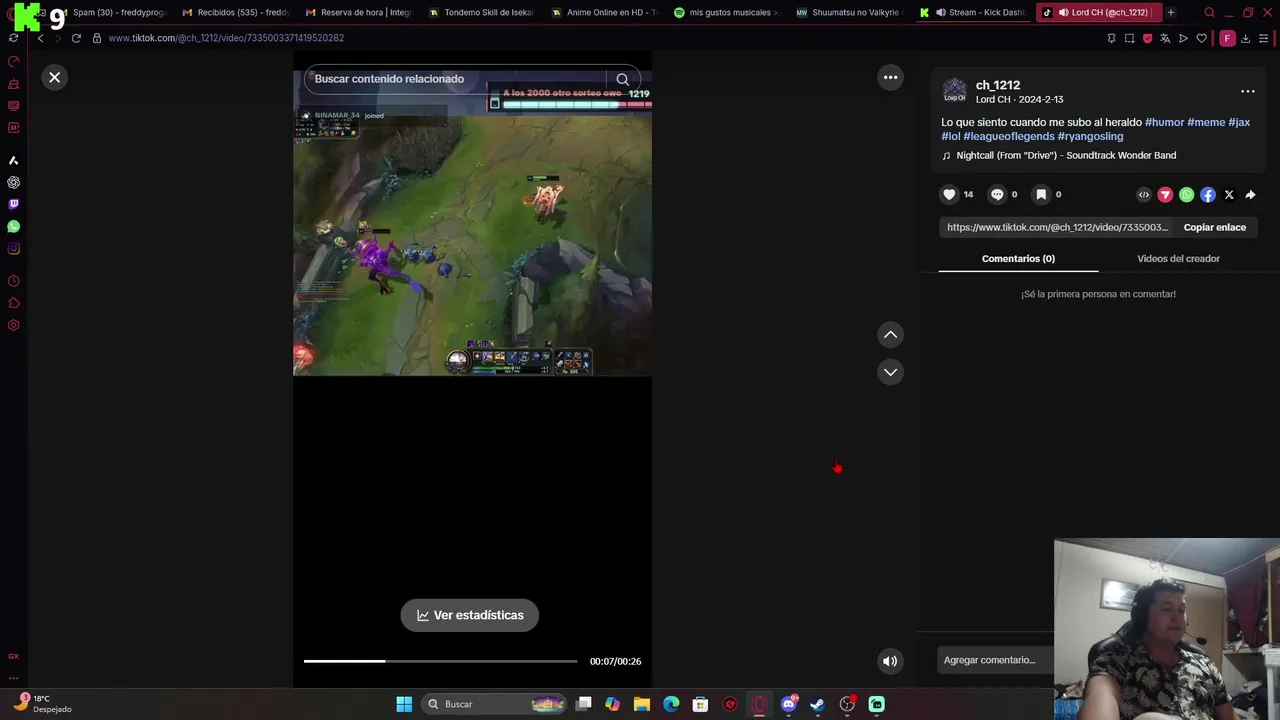
Task: Switch to Videos del creador tab
Action: 1178,259
